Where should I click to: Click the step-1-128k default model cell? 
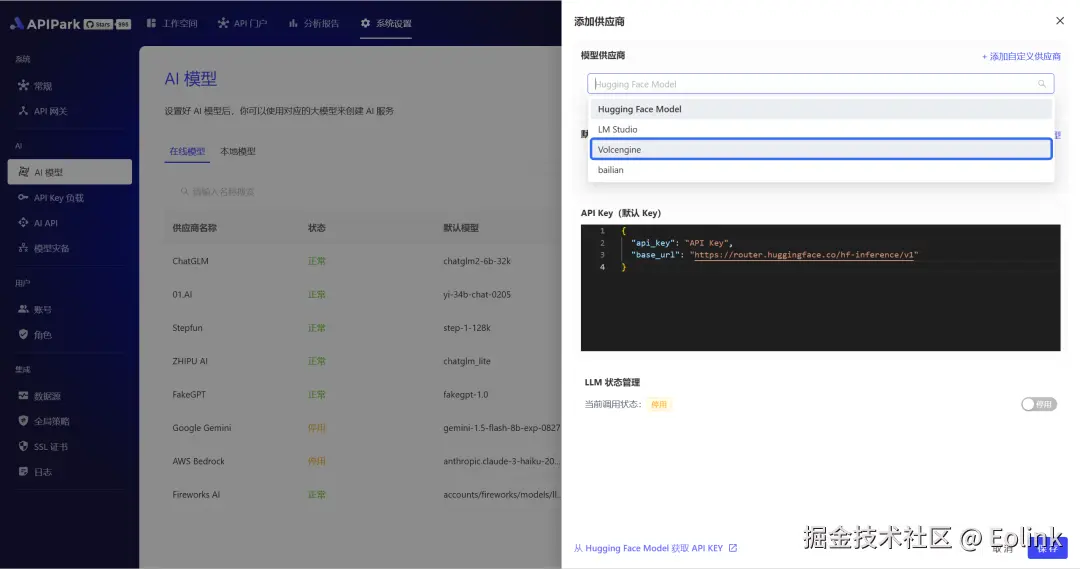[x=466, y=328]
